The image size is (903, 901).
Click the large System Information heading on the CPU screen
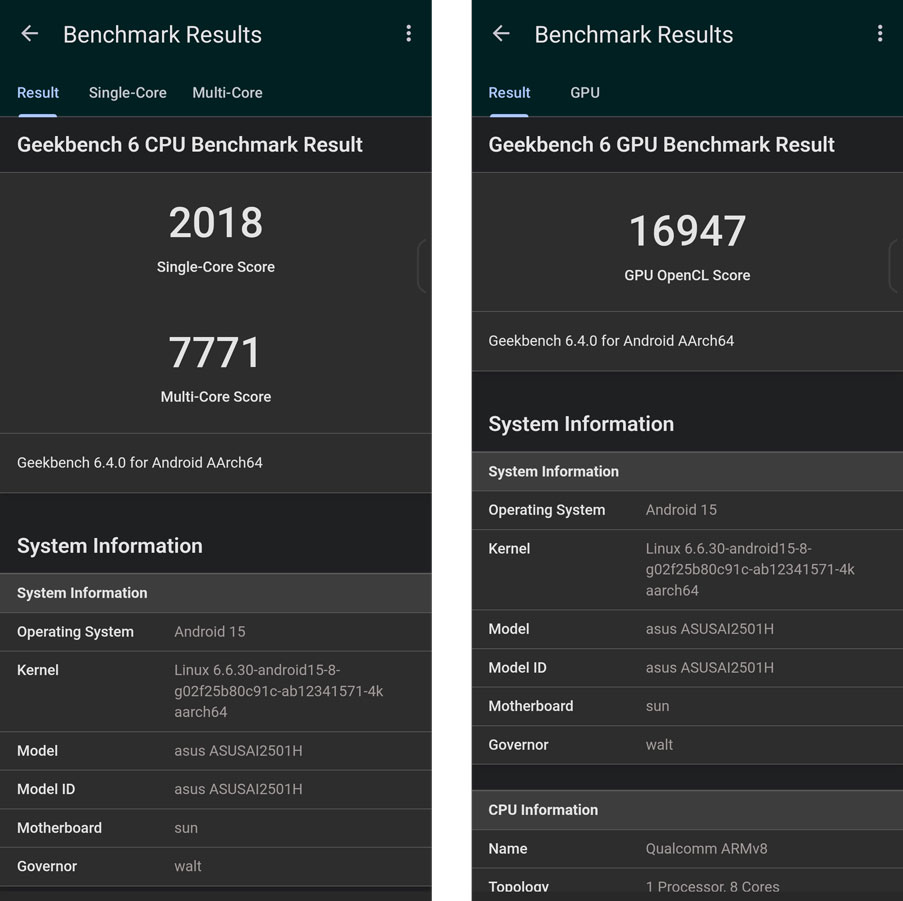110,546
